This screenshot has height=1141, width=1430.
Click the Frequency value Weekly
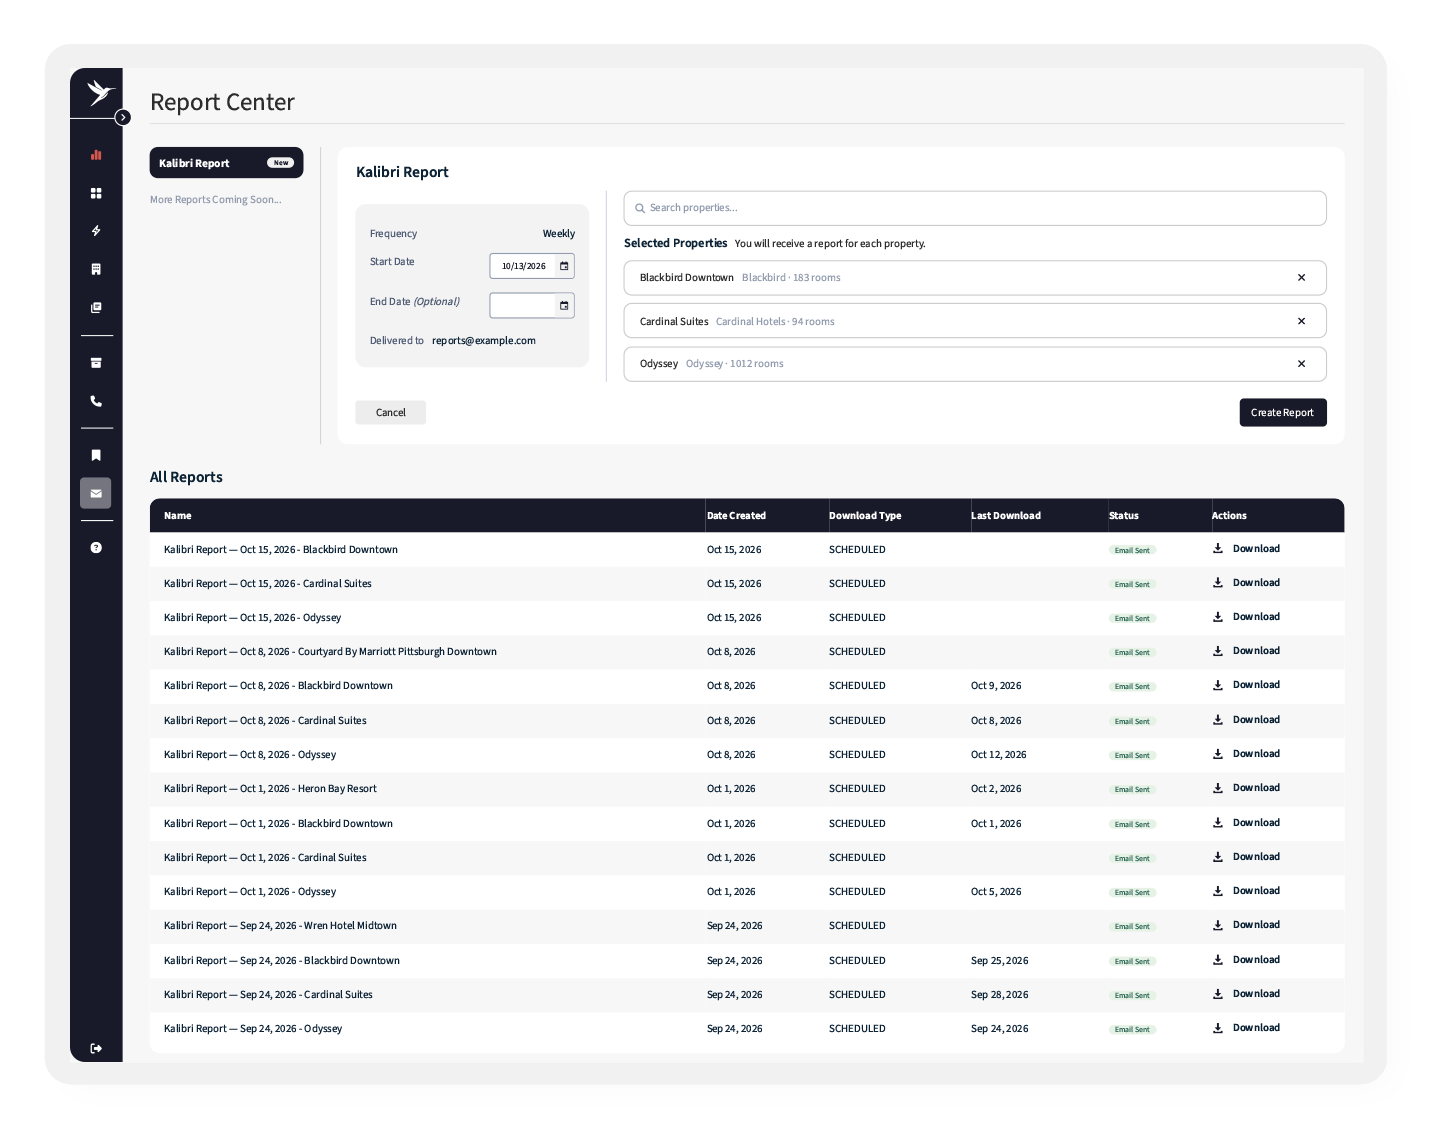coord(559,234)
